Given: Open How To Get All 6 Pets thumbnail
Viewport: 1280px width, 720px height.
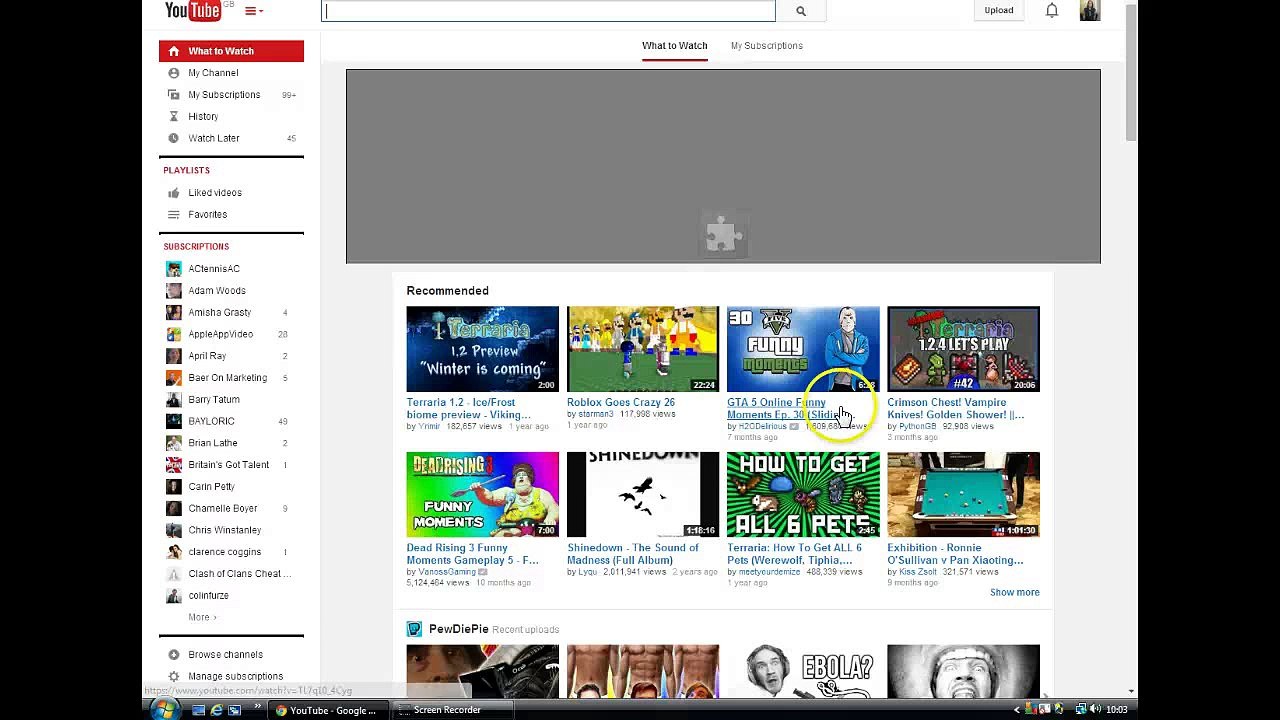Looking at the screenshot, I should tap(803, 494).
